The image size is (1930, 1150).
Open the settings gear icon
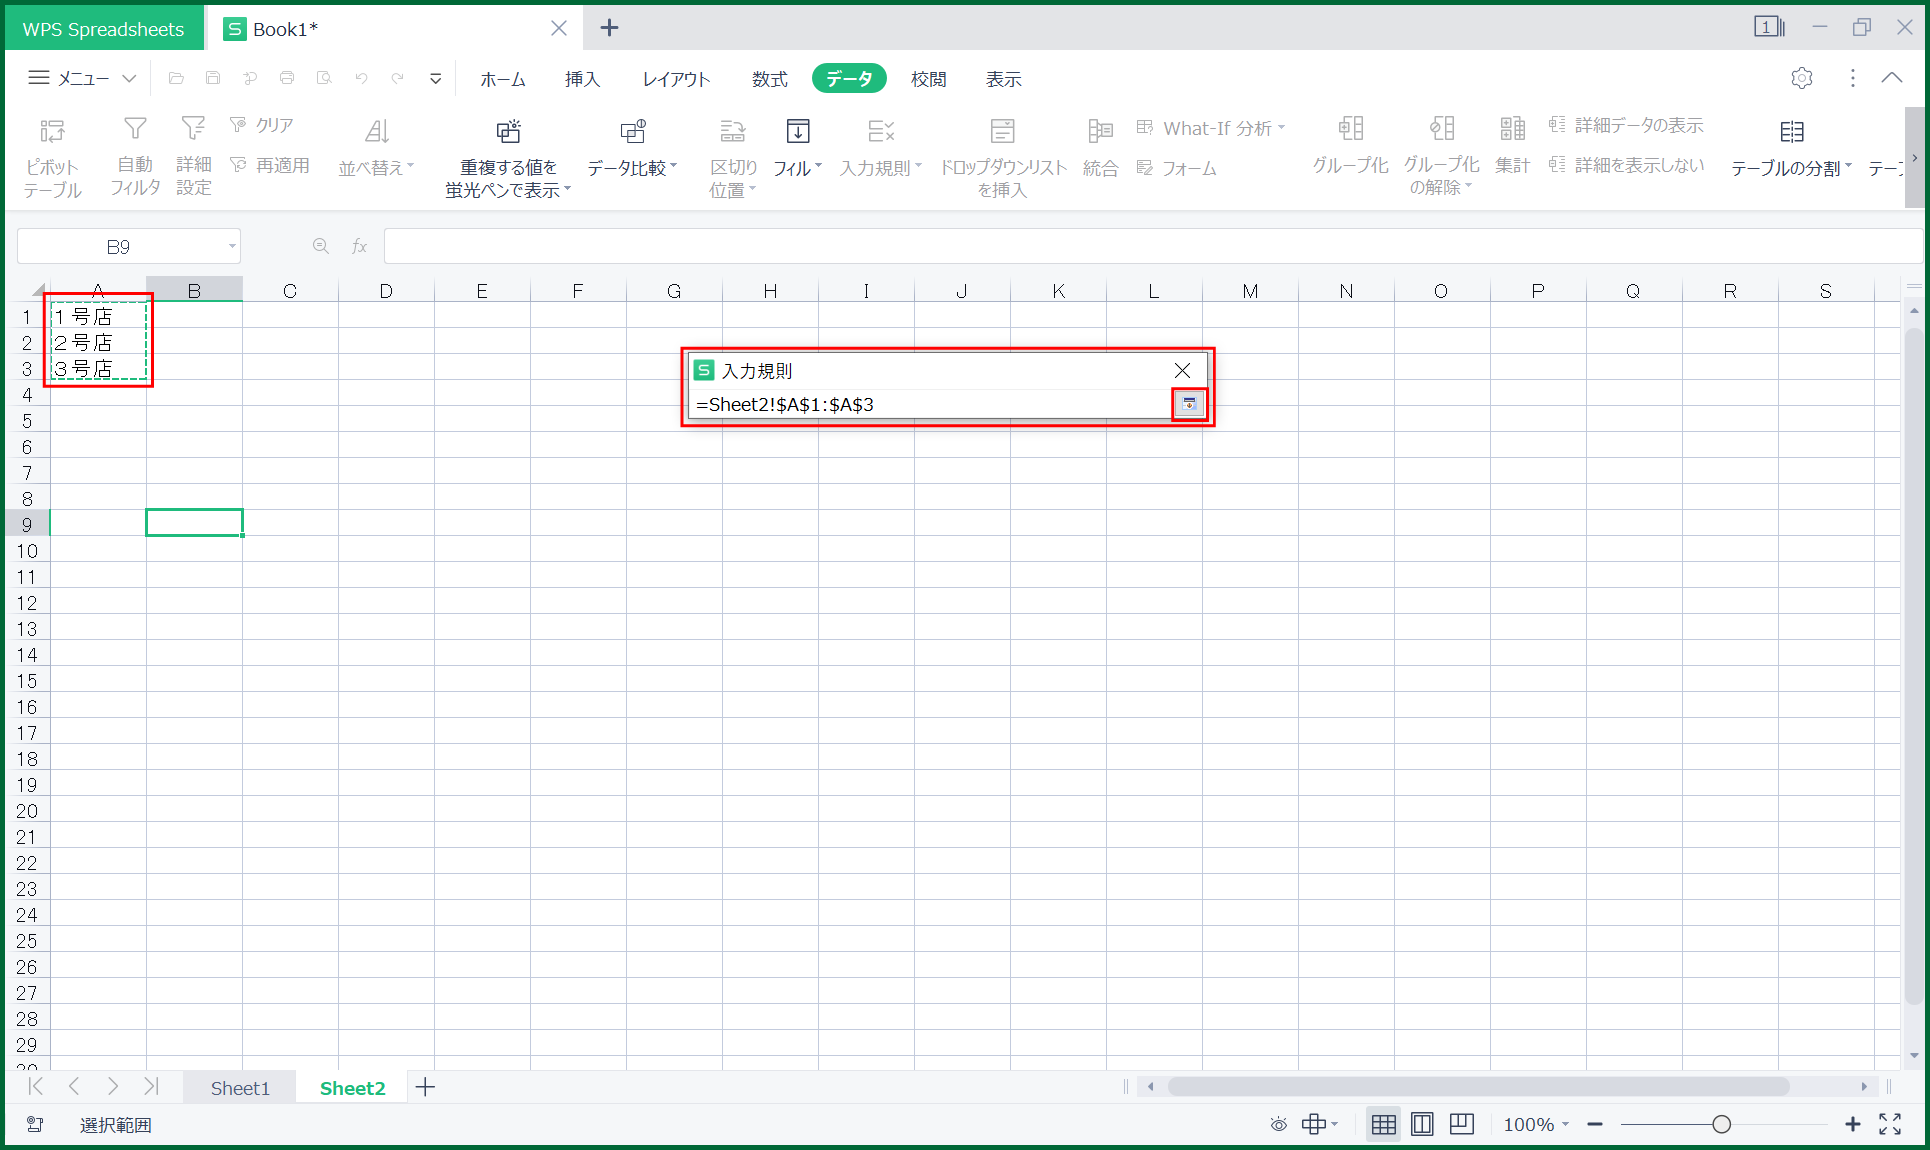[x=1802, y=78]
